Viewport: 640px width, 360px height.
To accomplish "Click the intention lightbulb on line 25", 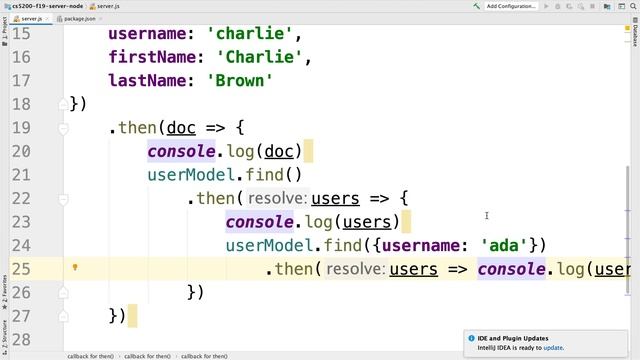I will pos(75,267).
